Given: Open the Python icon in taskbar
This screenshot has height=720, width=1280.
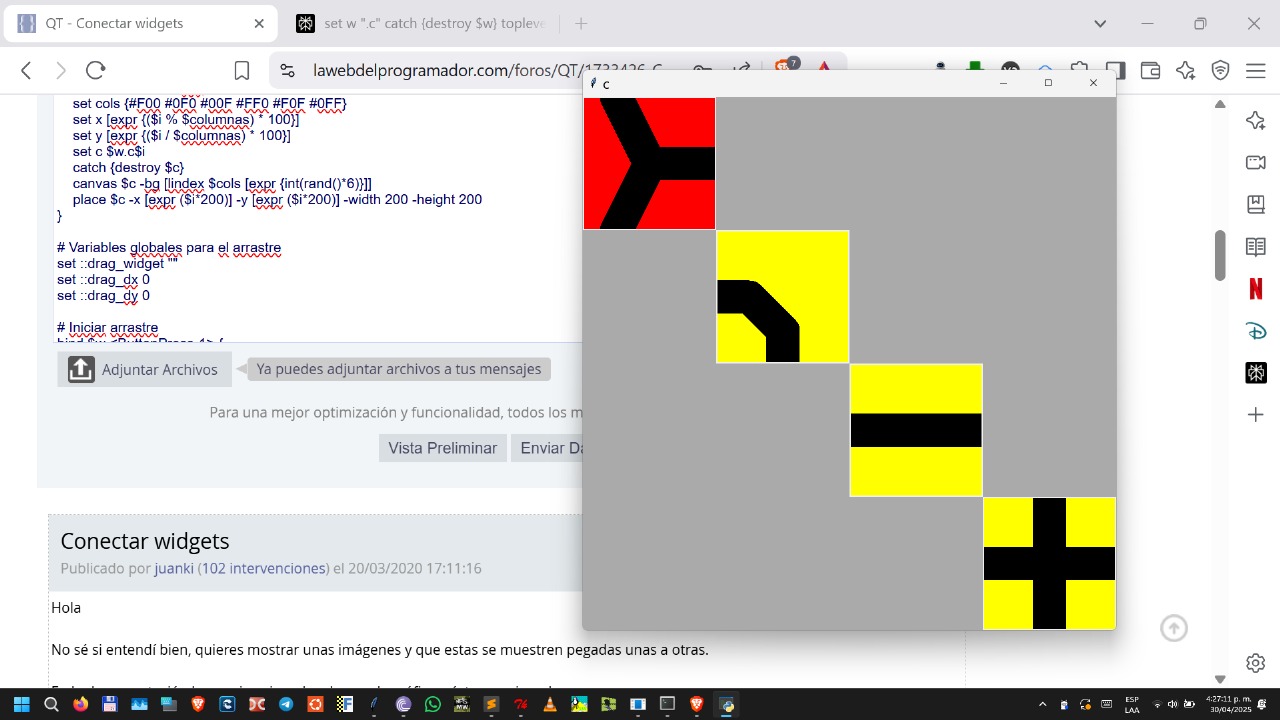Looking at the screenshot, I should 726,704.
